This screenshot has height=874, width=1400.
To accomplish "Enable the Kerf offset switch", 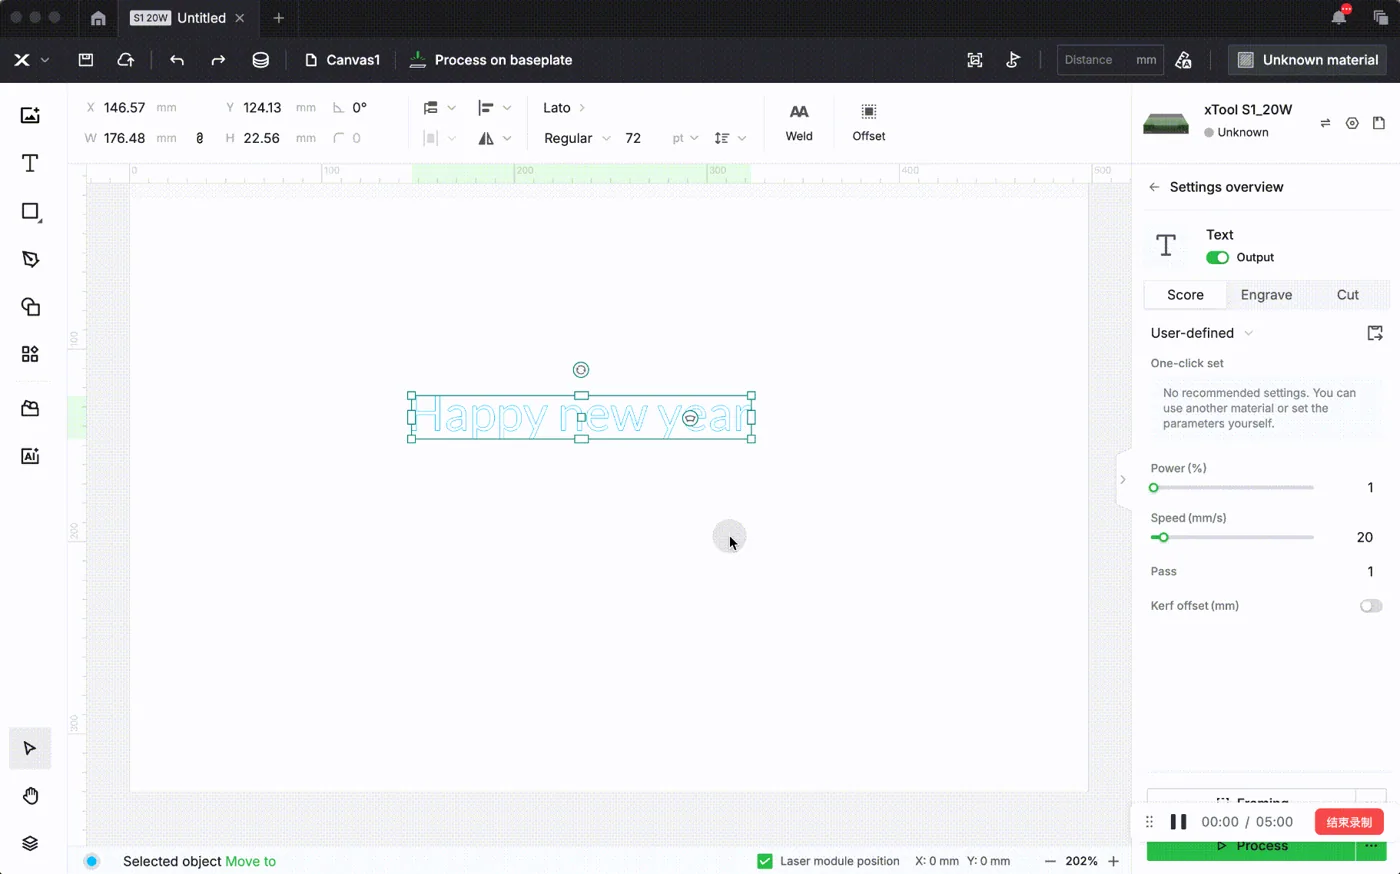I will [x=1371, y=606].
